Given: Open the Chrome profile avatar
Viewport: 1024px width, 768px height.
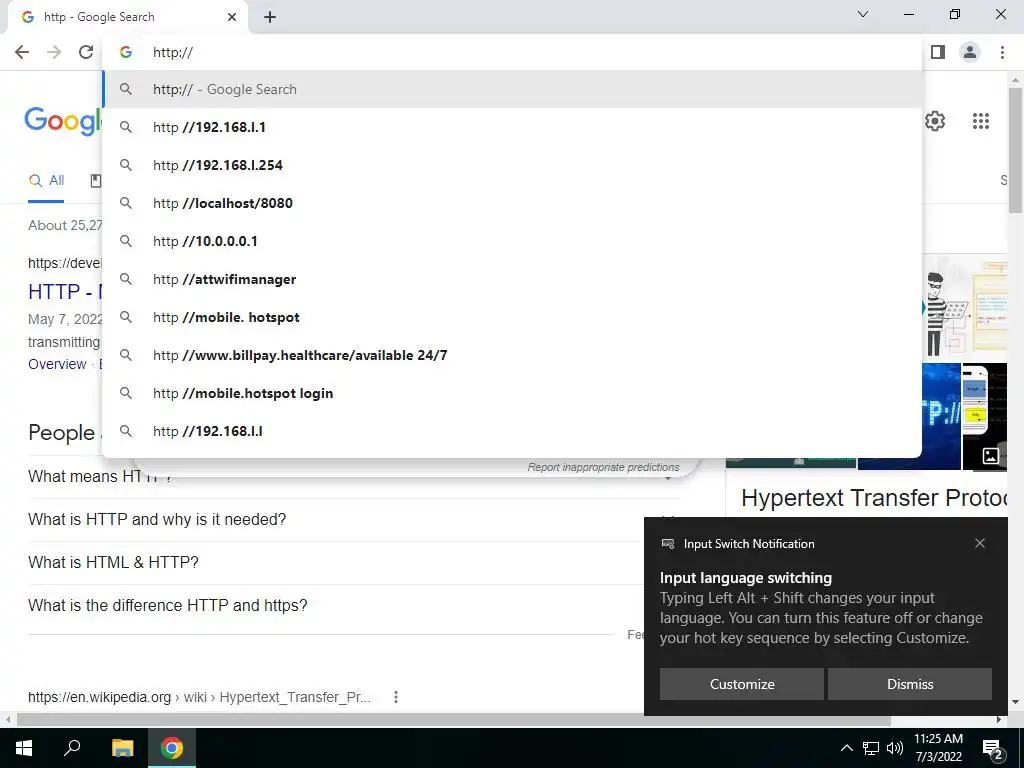Looking at the screenshot, I should (970, 52).
